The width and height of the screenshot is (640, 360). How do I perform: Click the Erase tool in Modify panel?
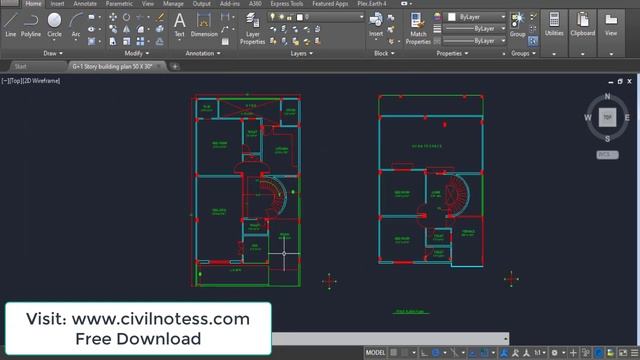pyautogui.click(x=160, y=17)
